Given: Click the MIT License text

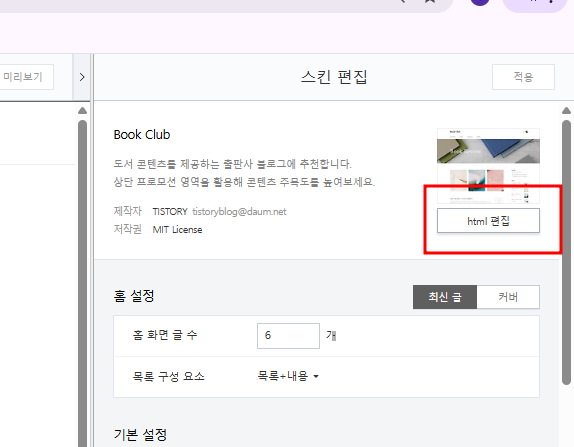Looking at the screenshot, I should click(x=177, y=230).
